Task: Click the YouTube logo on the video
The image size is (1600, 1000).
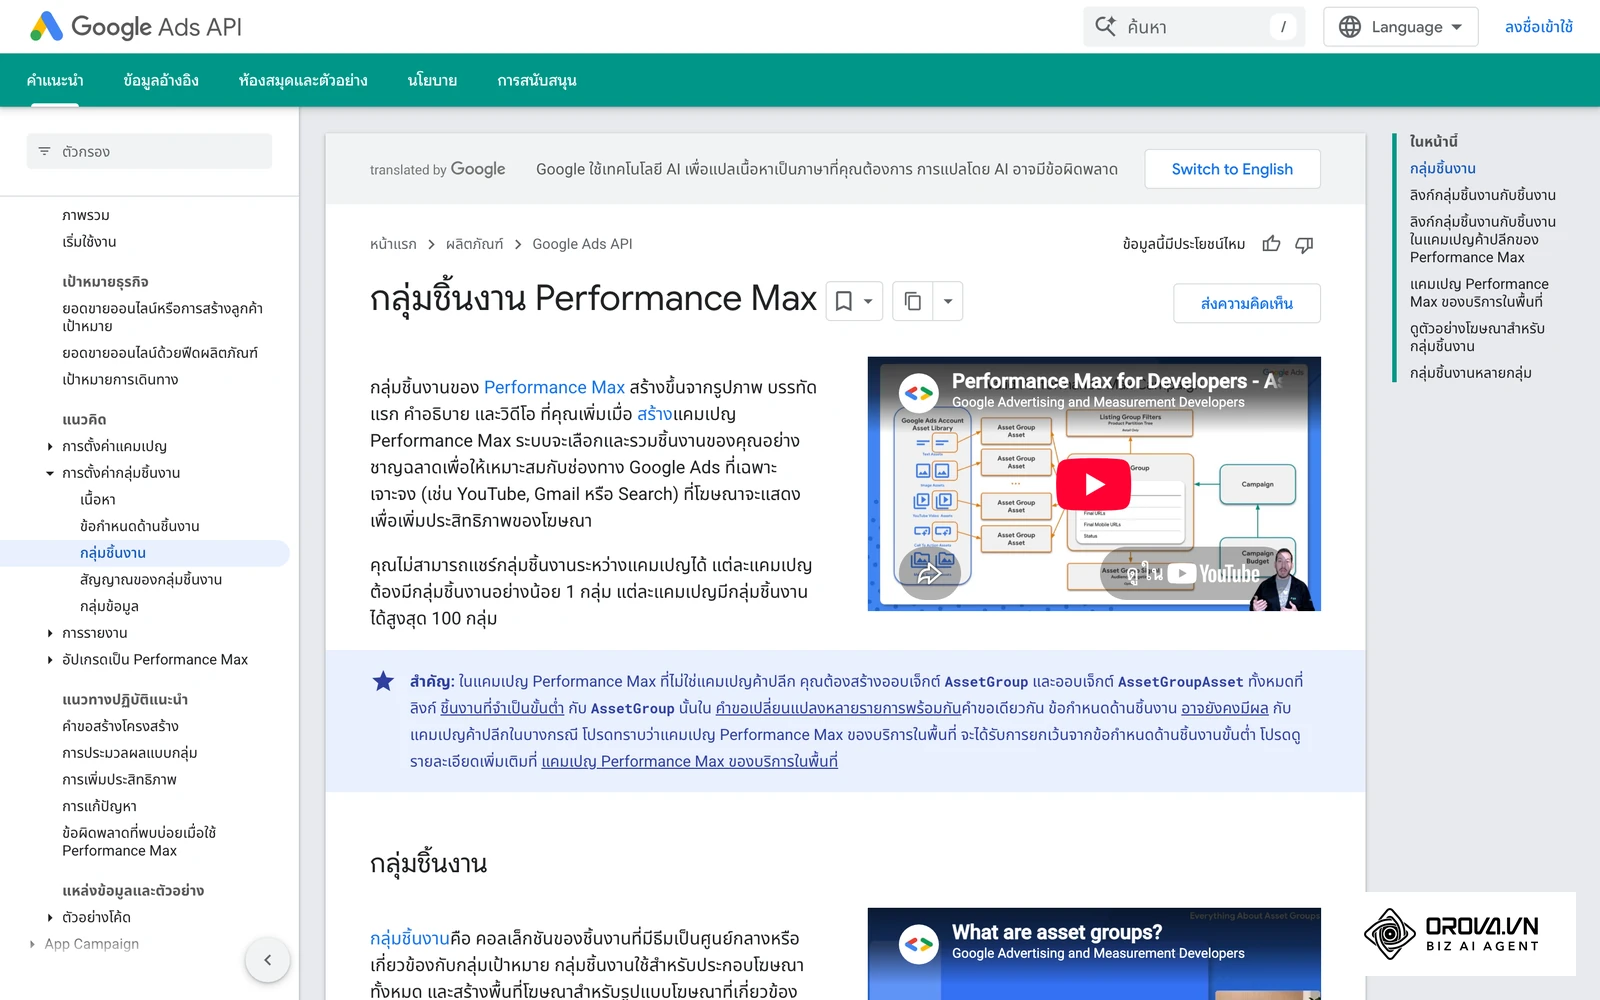Action: coord(1213,573)
